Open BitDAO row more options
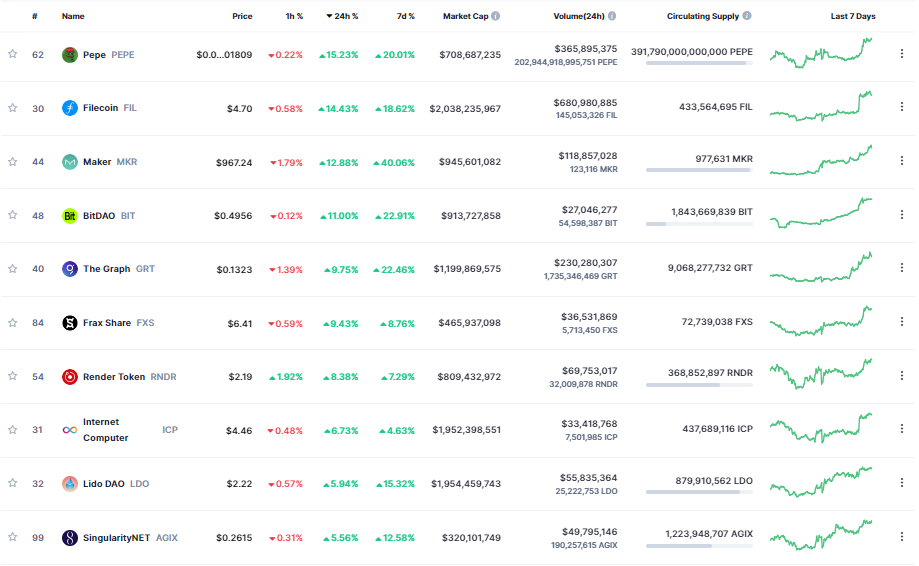 [901, 214]
